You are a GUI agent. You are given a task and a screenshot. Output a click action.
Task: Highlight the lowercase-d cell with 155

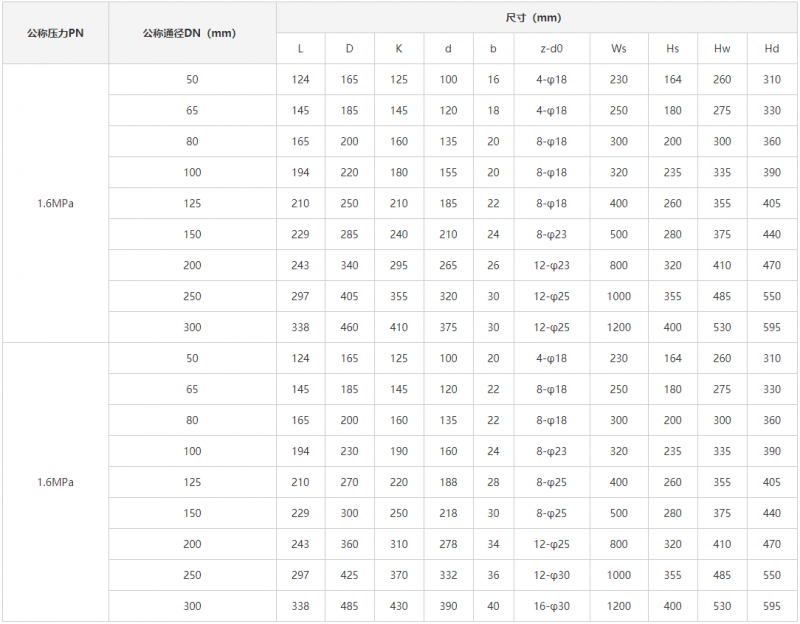click(x=448, y=172)
